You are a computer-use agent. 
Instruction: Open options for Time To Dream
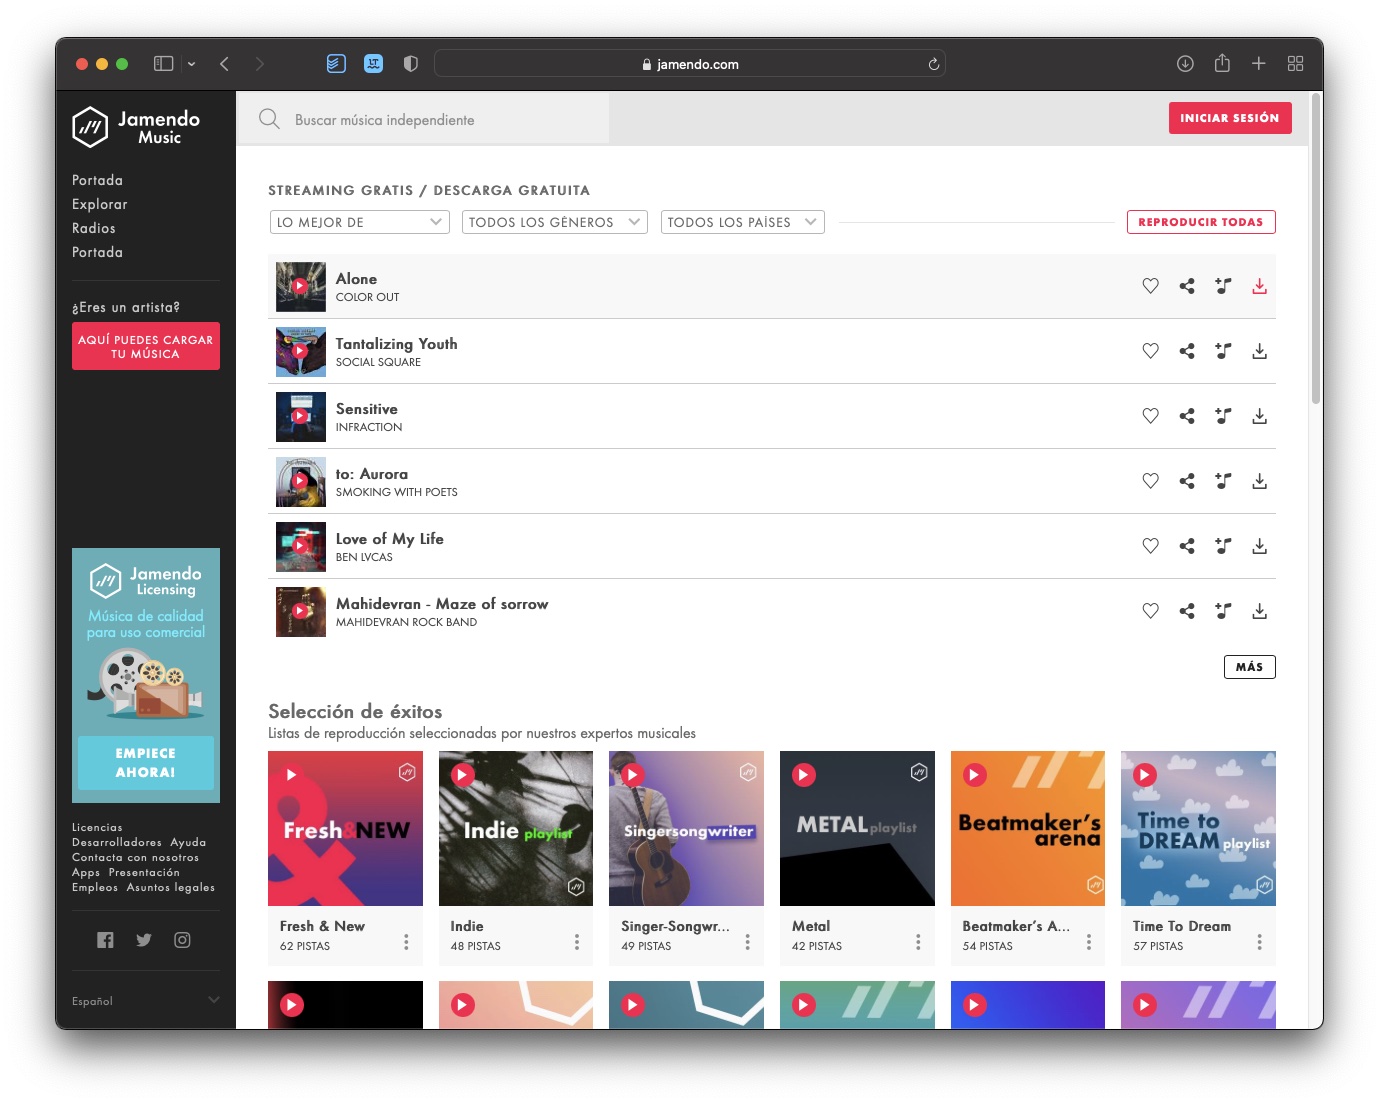[1259, 942]
